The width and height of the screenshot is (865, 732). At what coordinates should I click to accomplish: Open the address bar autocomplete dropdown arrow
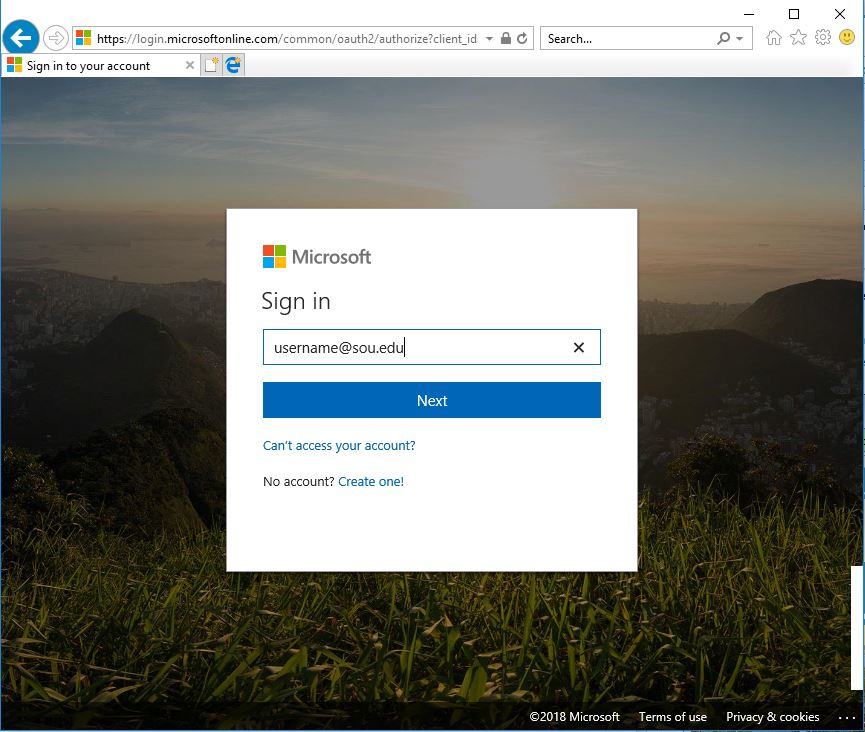click(489, 39)
